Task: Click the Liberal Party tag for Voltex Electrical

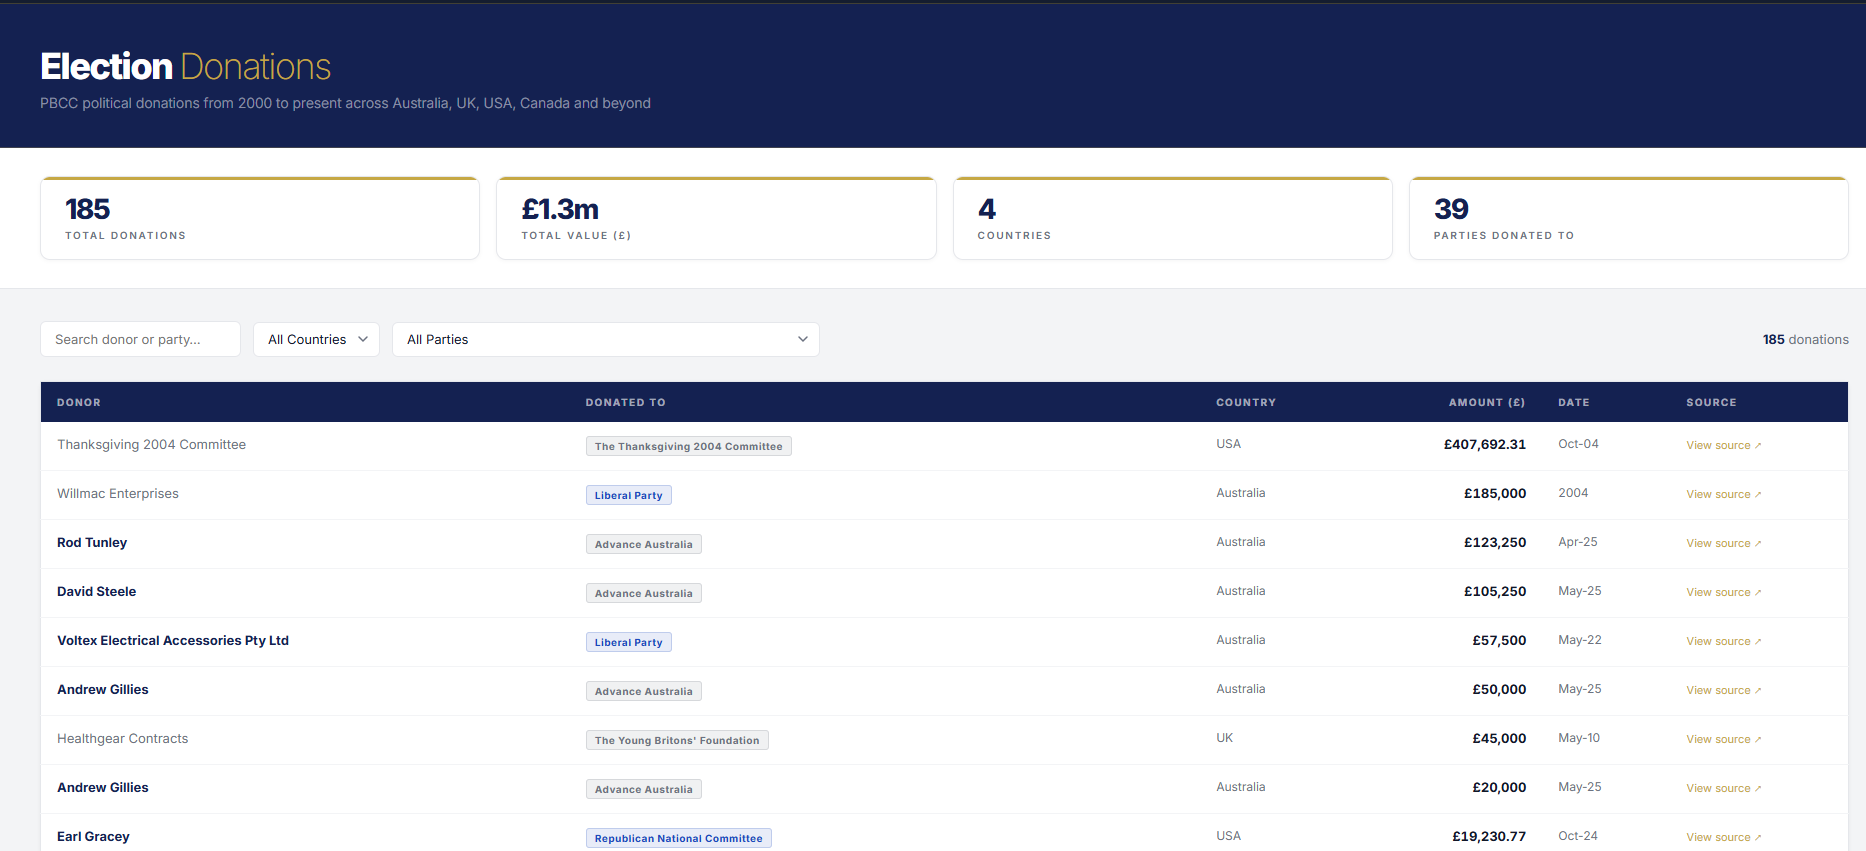Action: 628,642
